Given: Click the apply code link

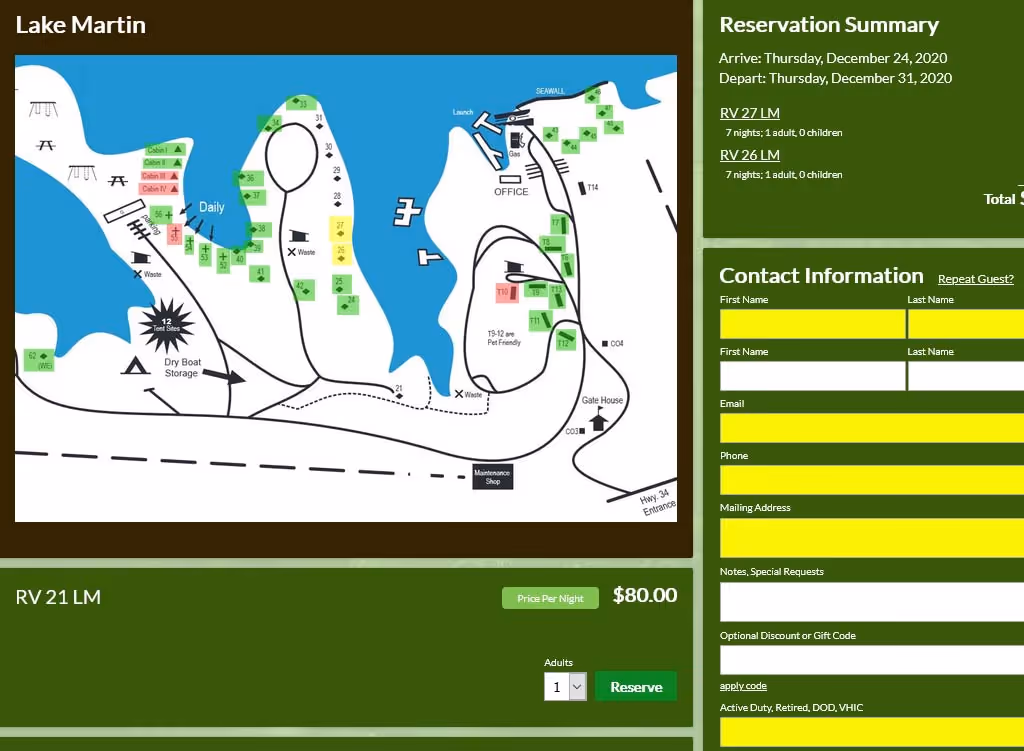Looking at the screenshot, I should (x=743, y=686).
